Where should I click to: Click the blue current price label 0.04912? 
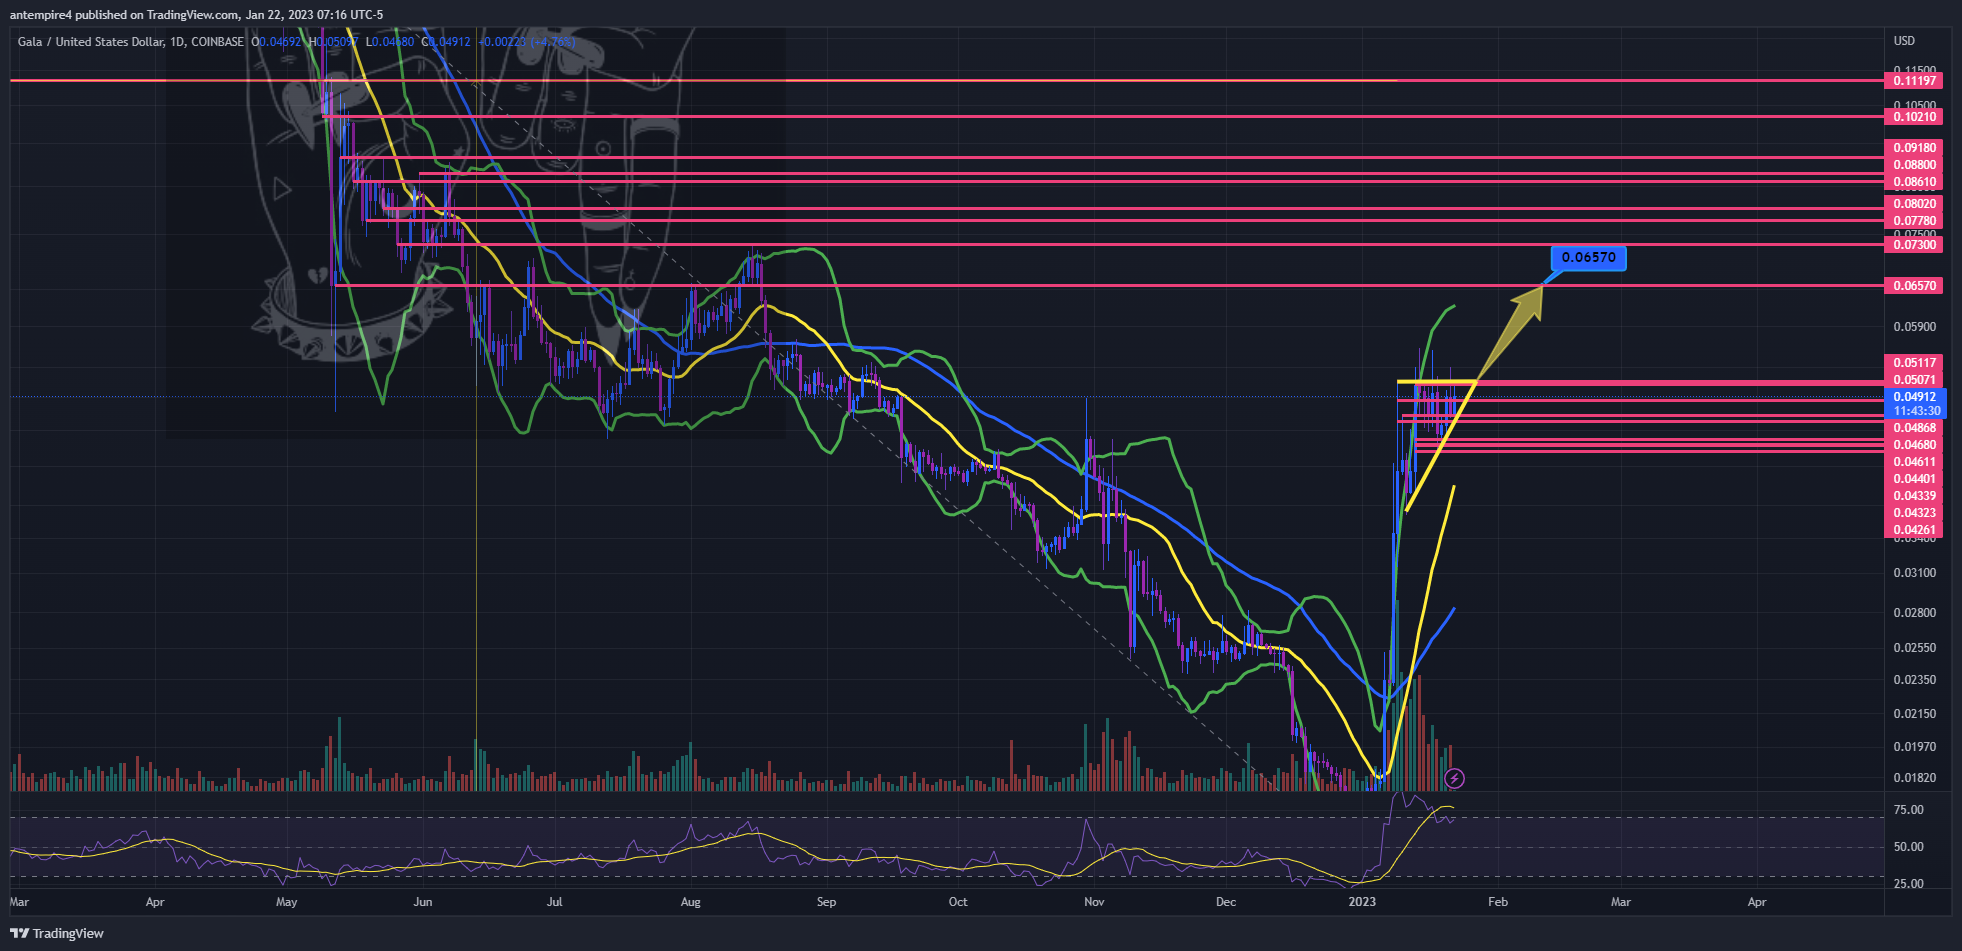point(1914,397)
